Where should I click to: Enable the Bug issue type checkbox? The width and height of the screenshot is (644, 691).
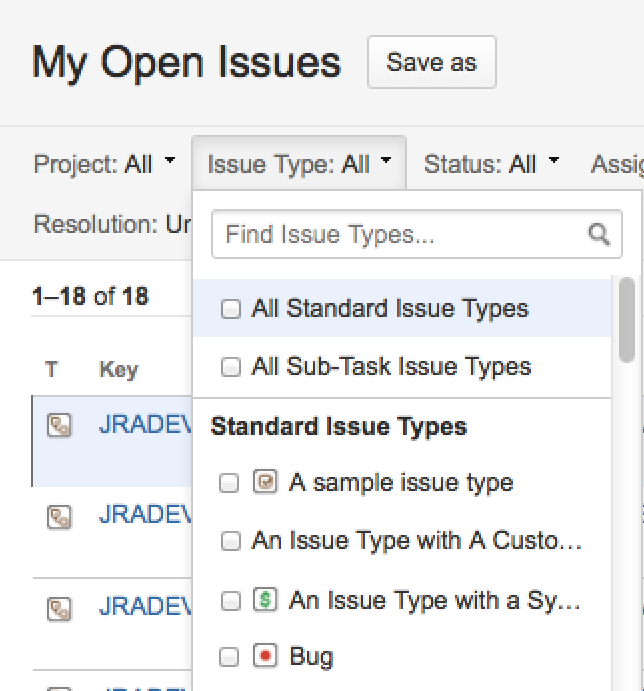click(x=229, y=657)
